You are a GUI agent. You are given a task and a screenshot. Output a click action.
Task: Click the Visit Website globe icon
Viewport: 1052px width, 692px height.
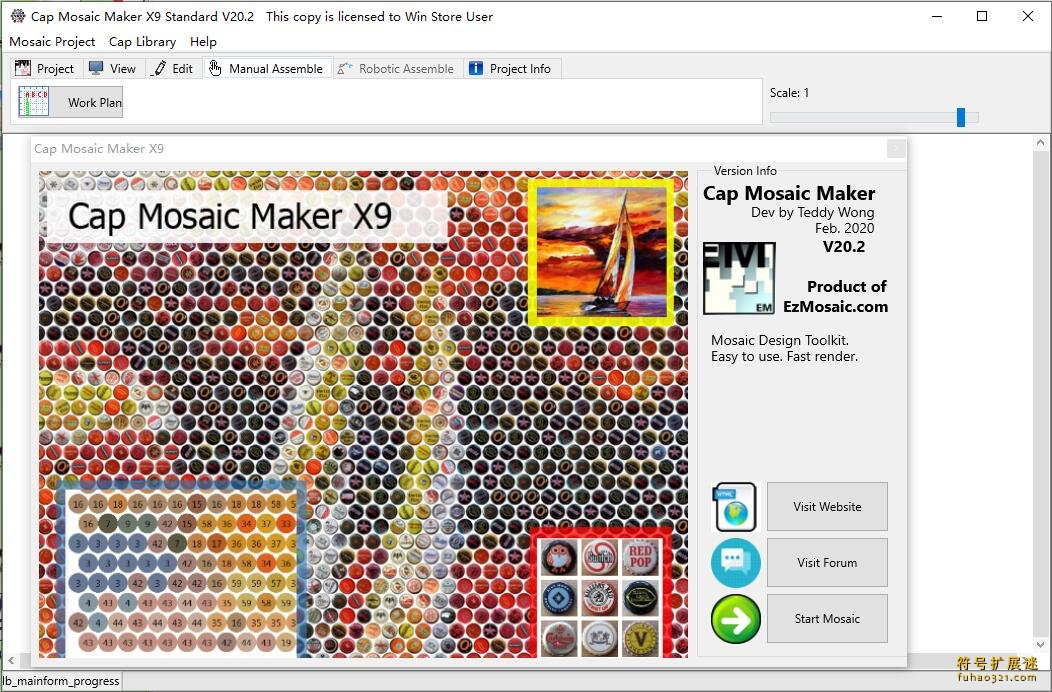tap(735, 506)
